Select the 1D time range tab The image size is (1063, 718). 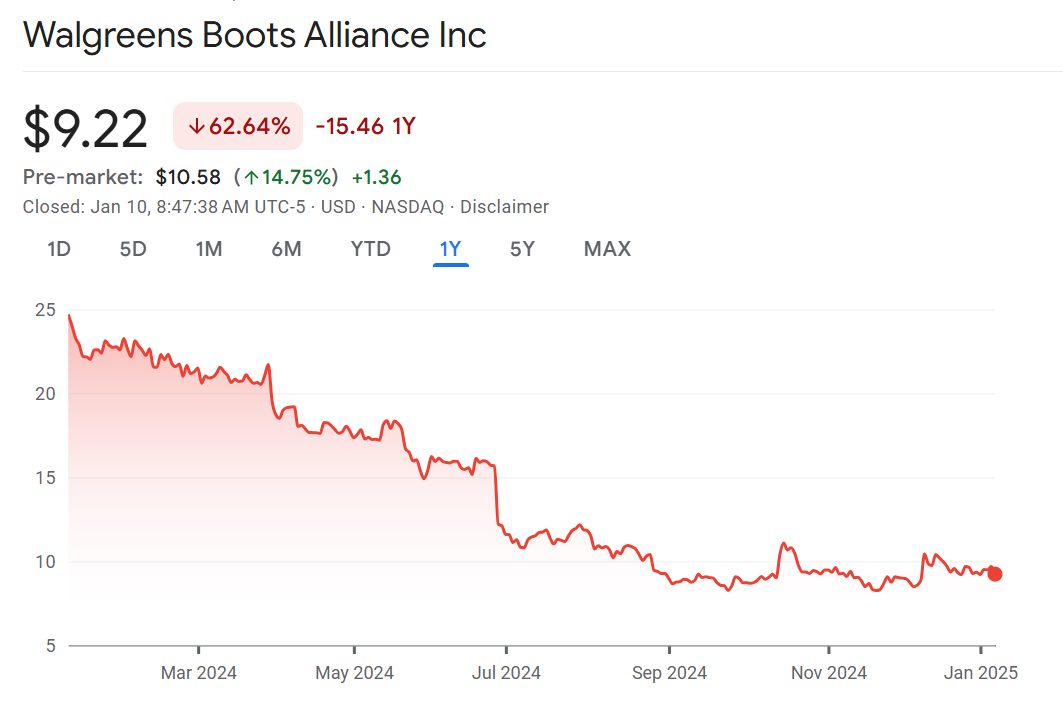[x=59, y=249]
